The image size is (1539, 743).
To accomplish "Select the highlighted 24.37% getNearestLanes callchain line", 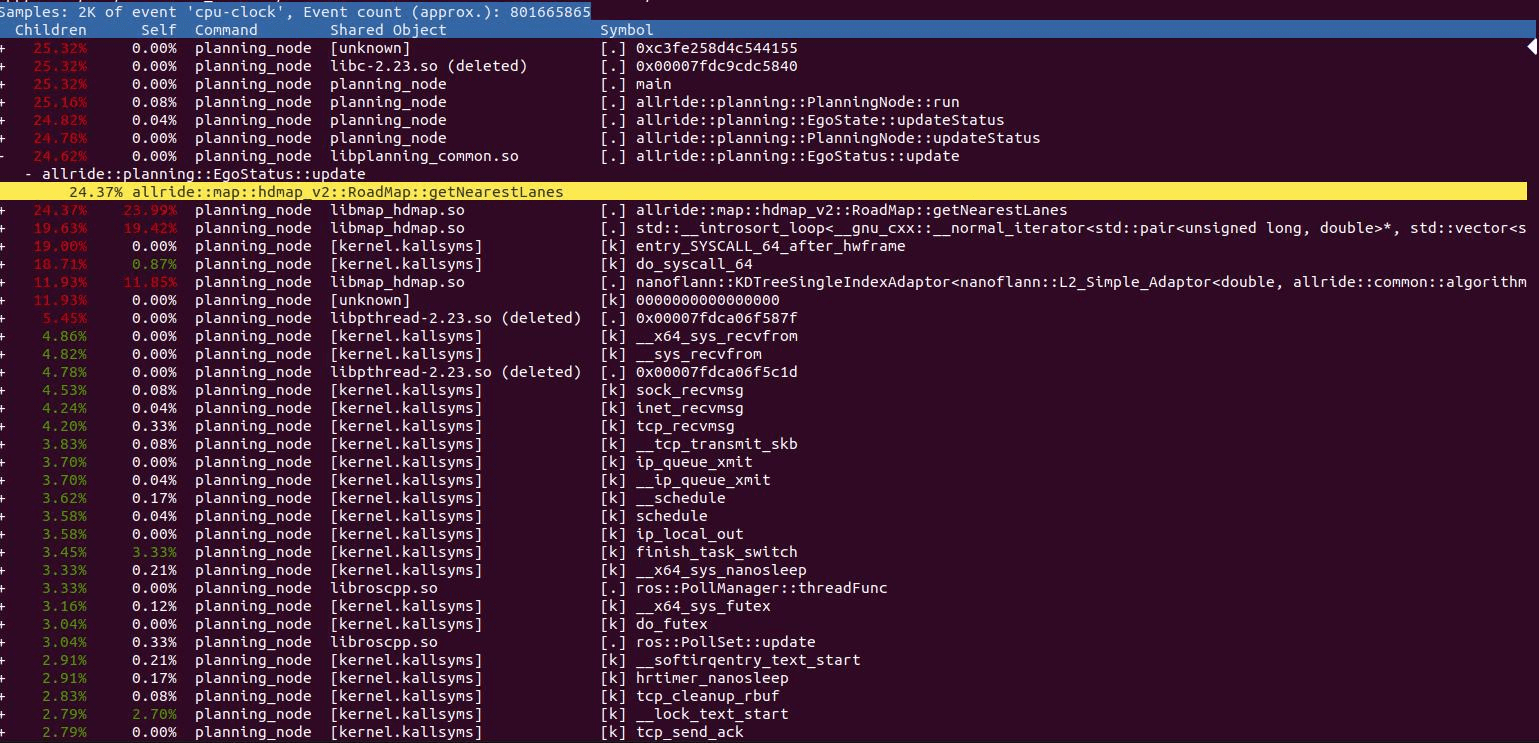I will [x=763, y=192].
